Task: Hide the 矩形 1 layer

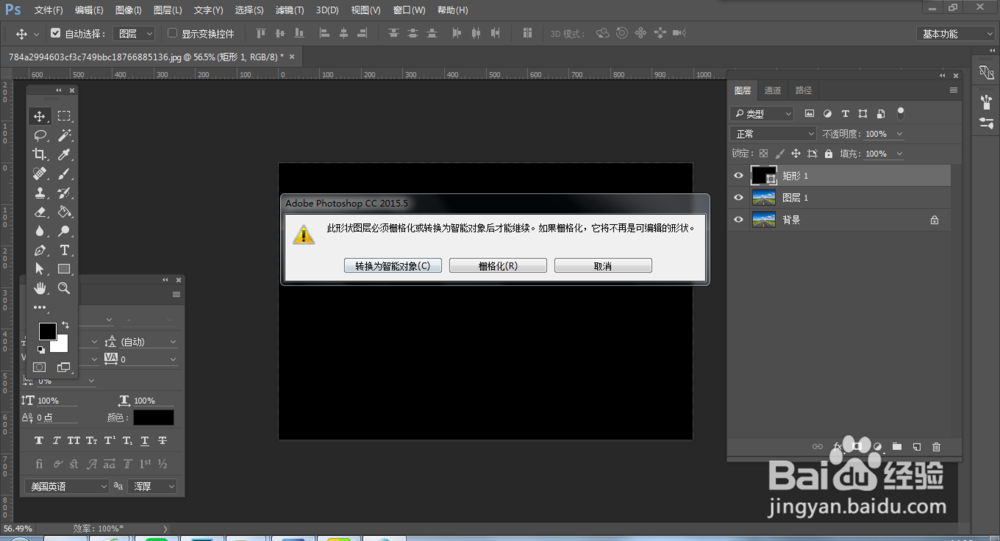Action: tap(739, 175)
